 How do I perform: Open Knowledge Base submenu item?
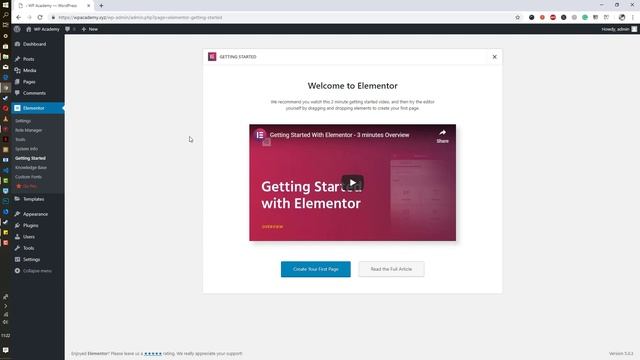[31, 168]
